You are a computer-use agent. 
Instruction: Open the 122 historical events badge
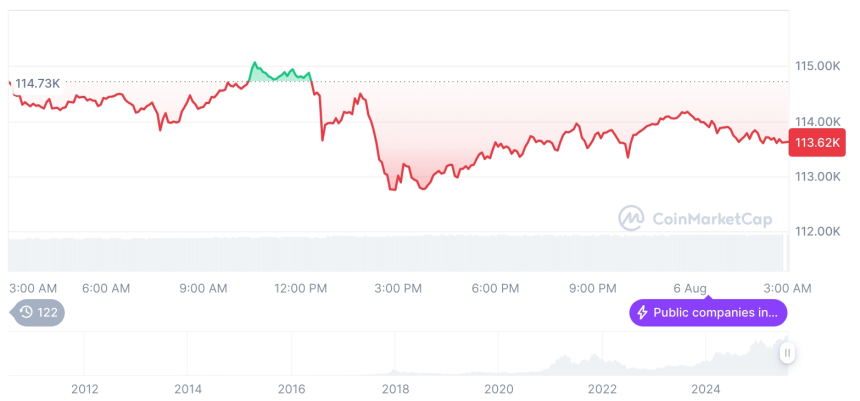click(38, 313)
